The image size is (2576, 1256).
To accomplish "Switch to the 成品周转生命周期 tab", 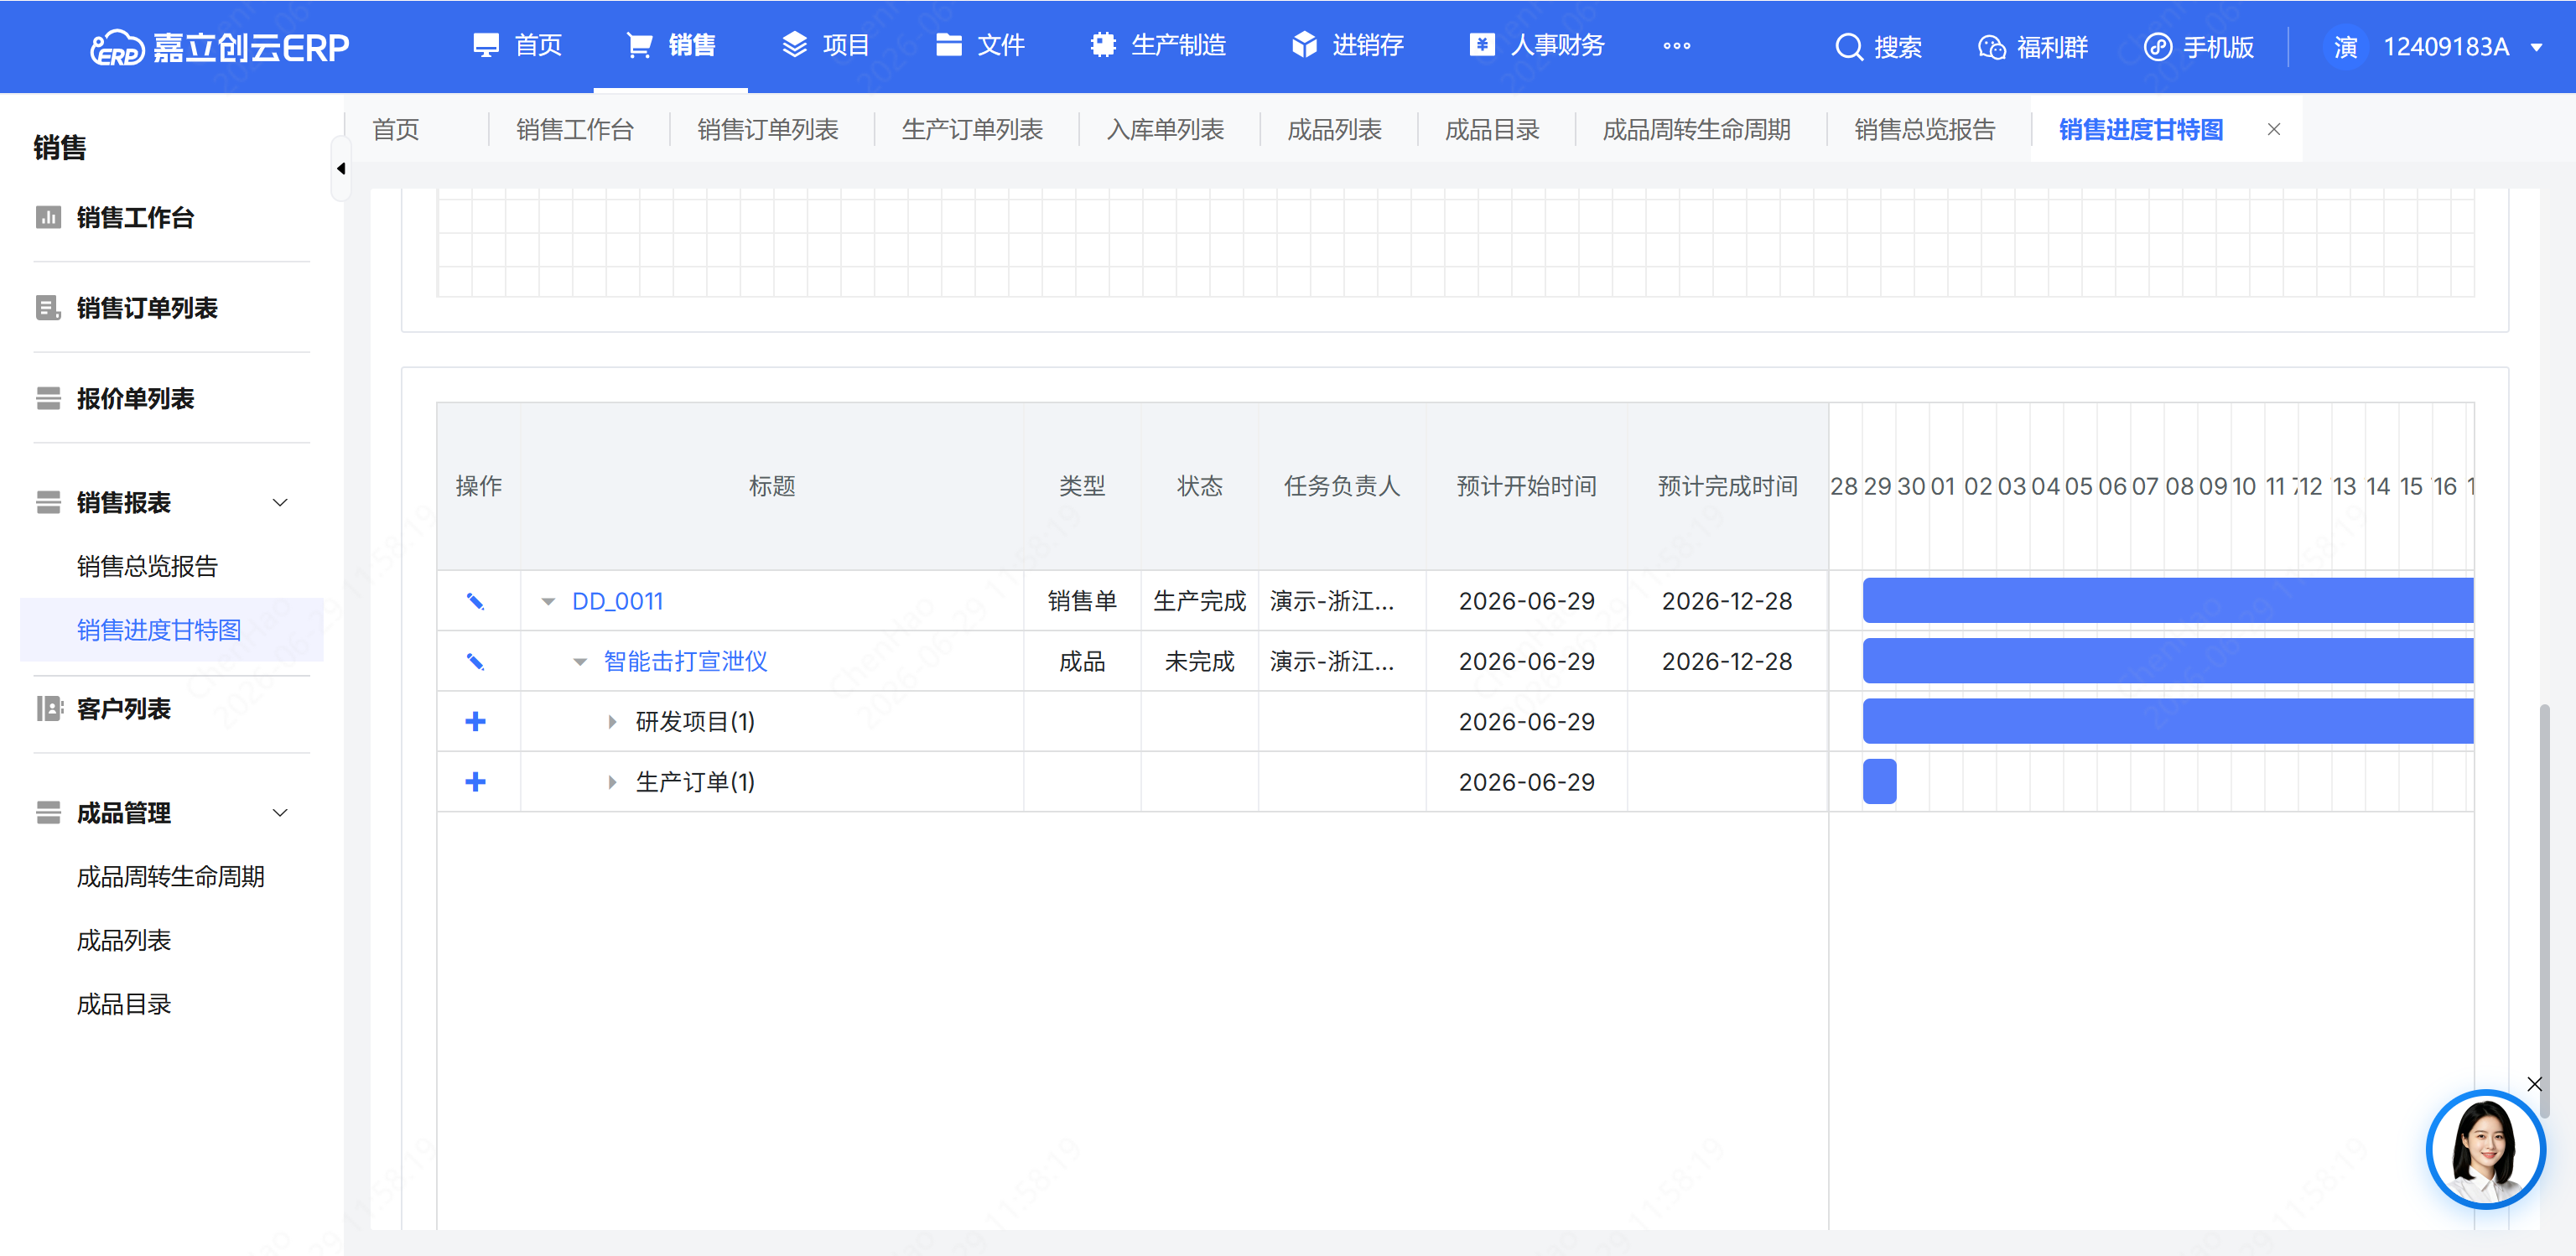I will pyautogui.click(x=1696, y=130).
